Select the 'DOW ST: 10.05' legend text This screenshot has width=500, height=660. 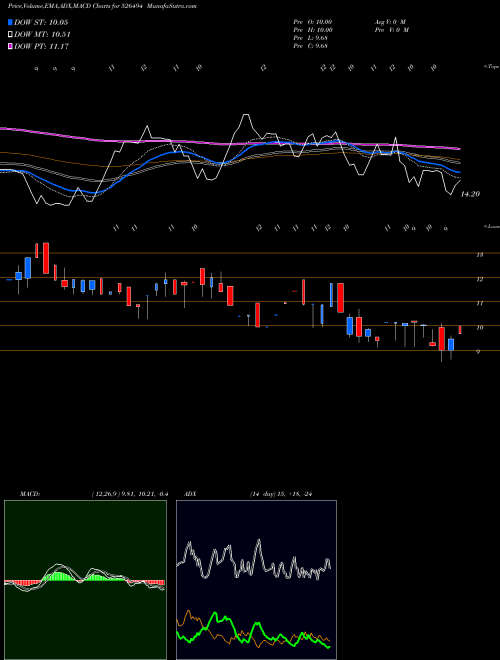41,22
